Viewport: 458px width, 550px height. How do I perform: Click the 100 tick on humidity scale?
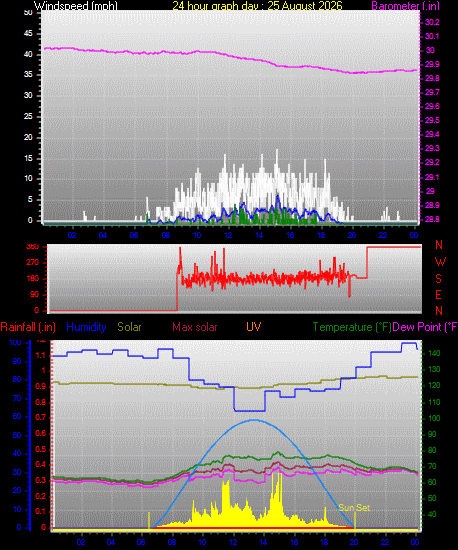[x=15, y=342]
